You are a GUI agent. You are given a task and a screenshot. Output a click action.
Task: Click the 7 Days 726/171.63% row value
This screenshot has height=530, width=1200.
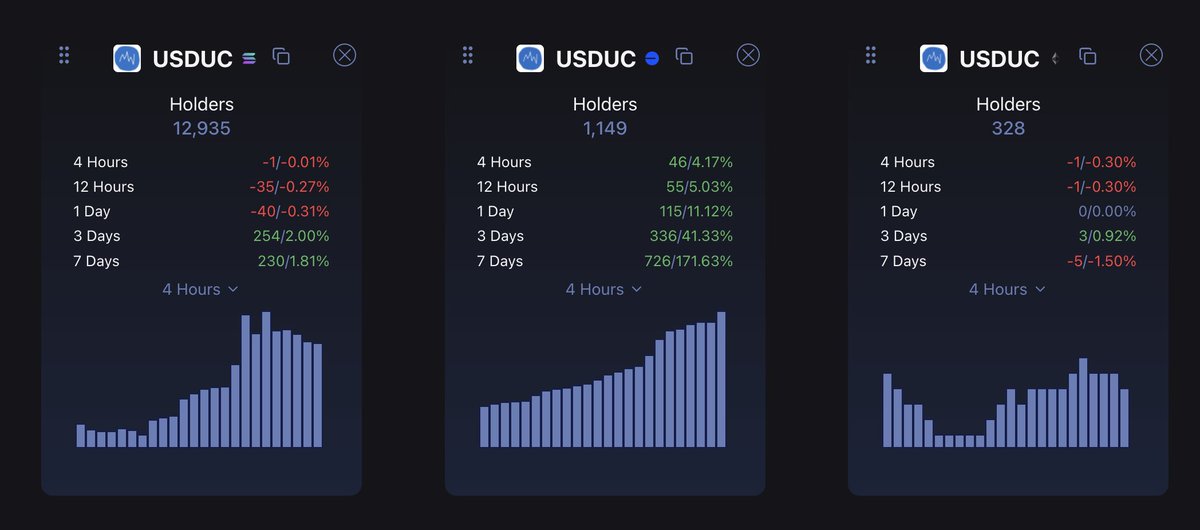pyautogui.click(x=688, y=261)
